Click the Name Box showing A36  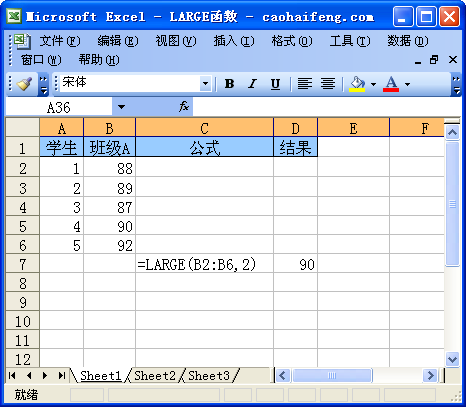59,107
